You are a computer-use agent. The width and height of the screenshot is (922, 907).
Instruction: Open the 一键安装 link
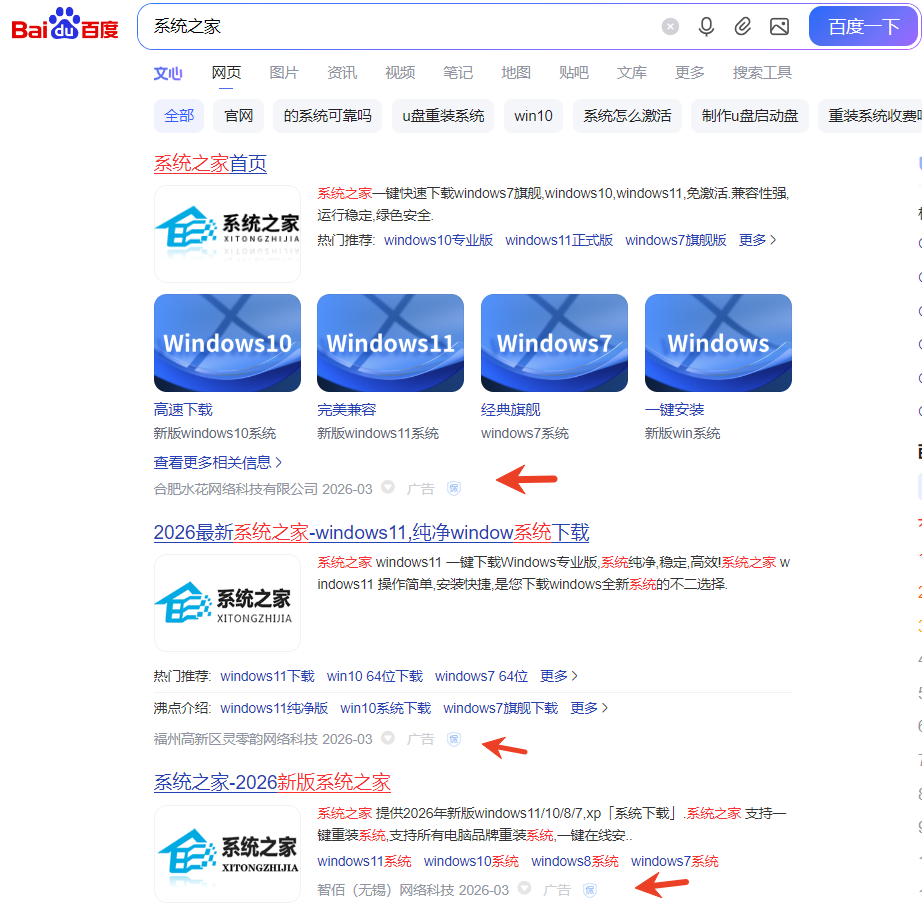click(x=674, y=409)
